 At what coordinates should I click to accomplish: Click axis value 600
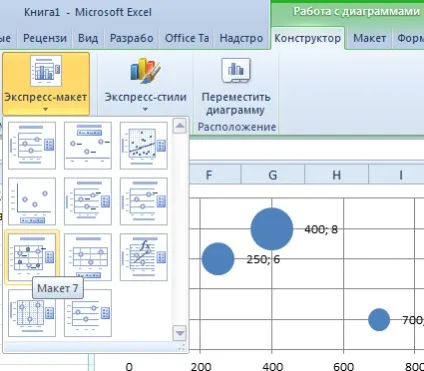click(x=344, y=366)
